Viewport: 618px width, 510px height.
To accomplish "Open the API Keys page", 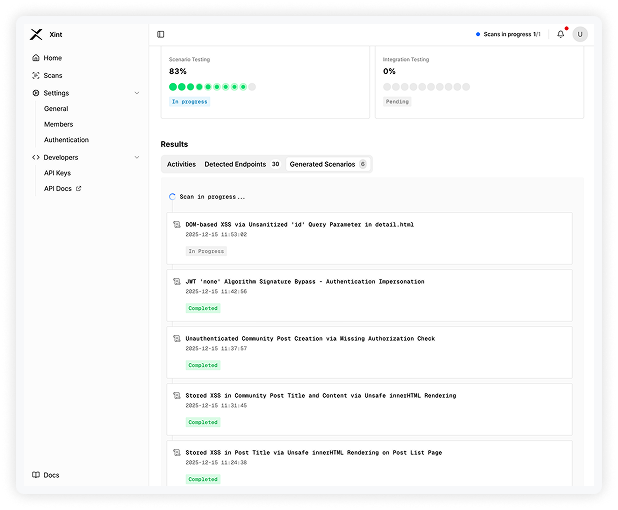I will click(57, 172).
